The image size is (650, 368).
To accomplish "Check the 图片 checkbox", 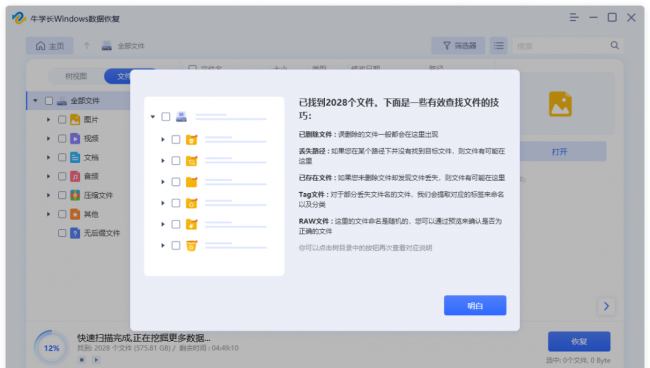I will [62, 120].
